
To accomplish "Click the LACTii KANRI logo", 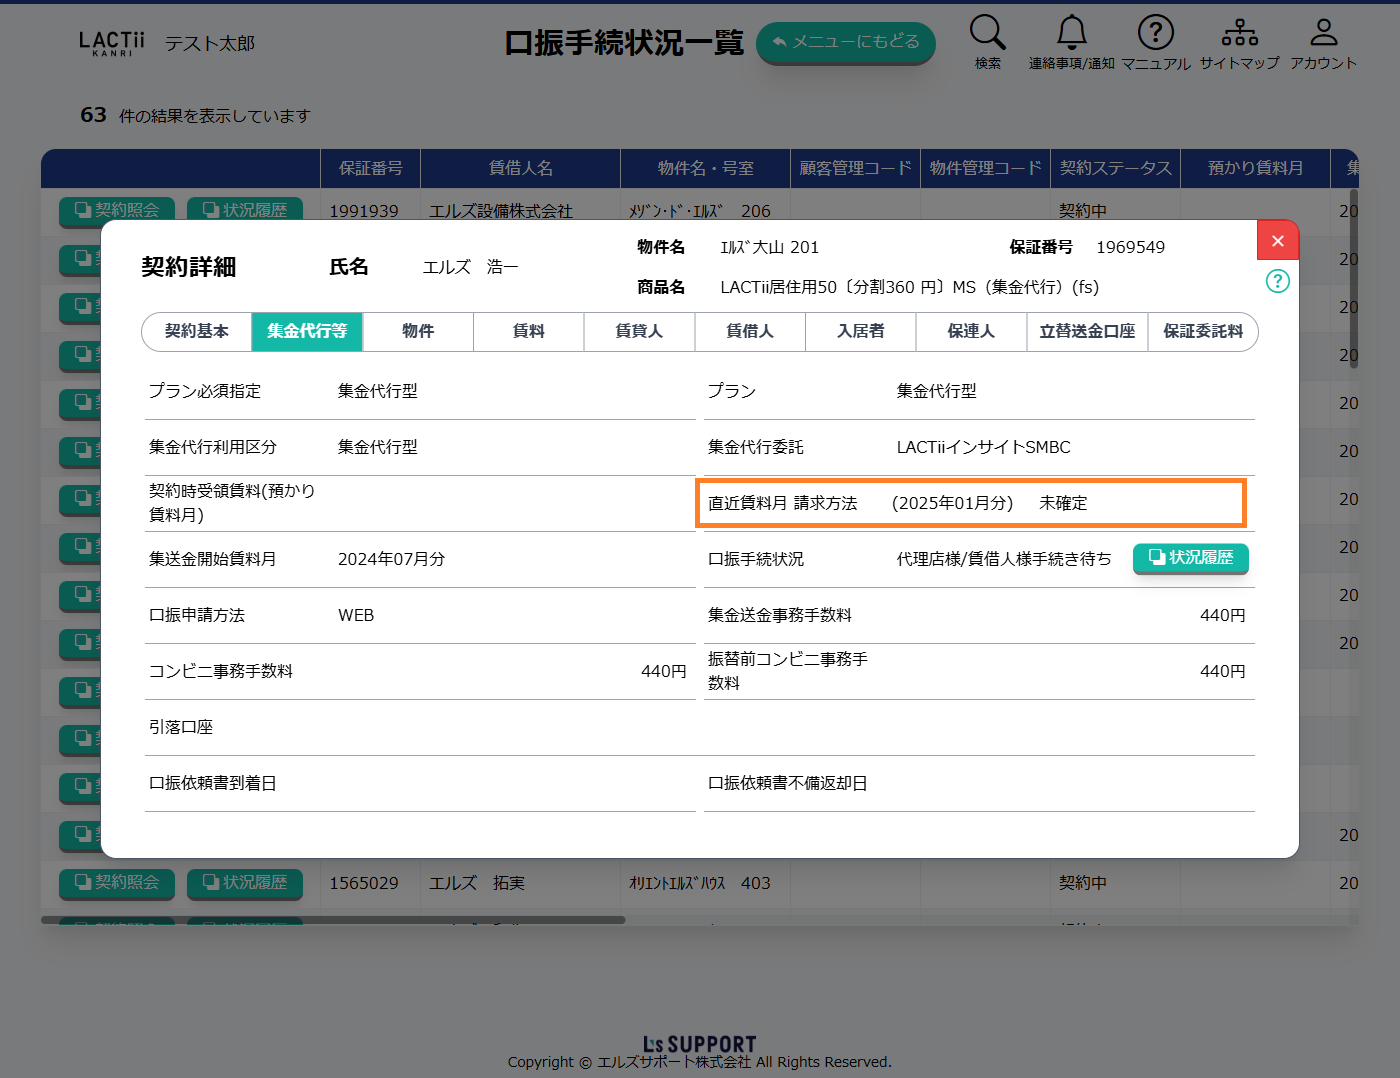I will 111,43.
